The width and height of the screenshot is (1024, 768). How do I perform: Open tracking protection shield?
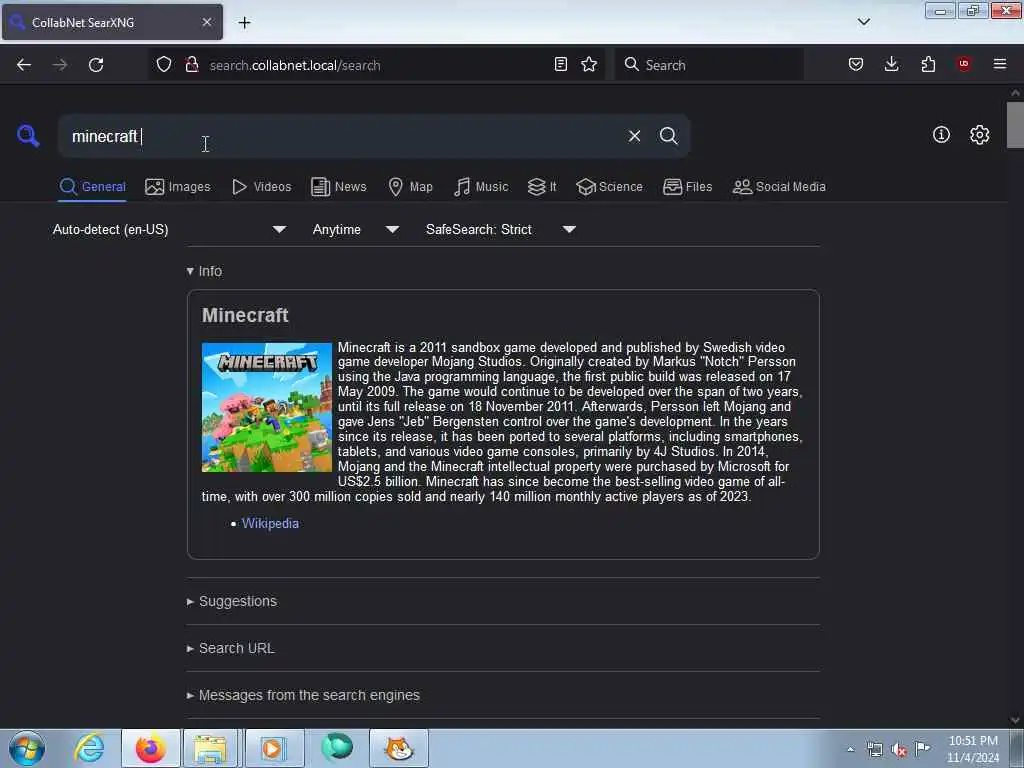tap(164, 65)
